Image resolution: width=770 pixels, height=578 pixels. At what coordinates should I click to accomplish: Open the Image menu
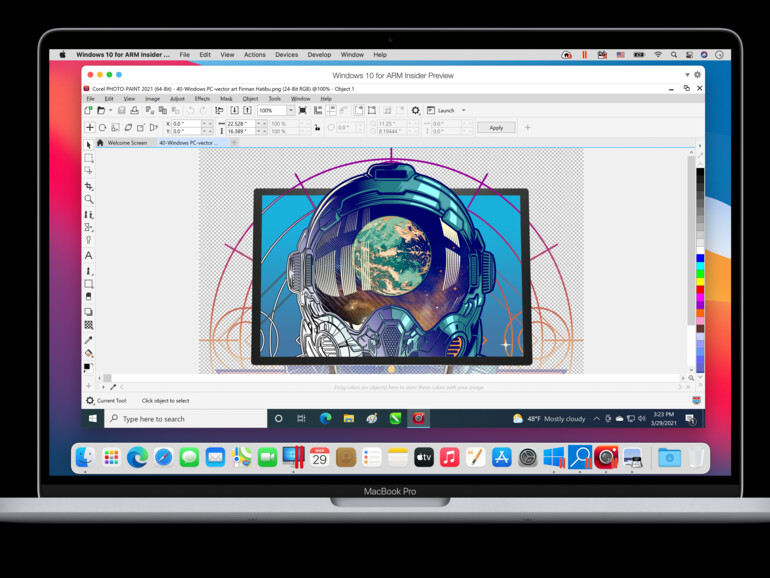(152, 99)
